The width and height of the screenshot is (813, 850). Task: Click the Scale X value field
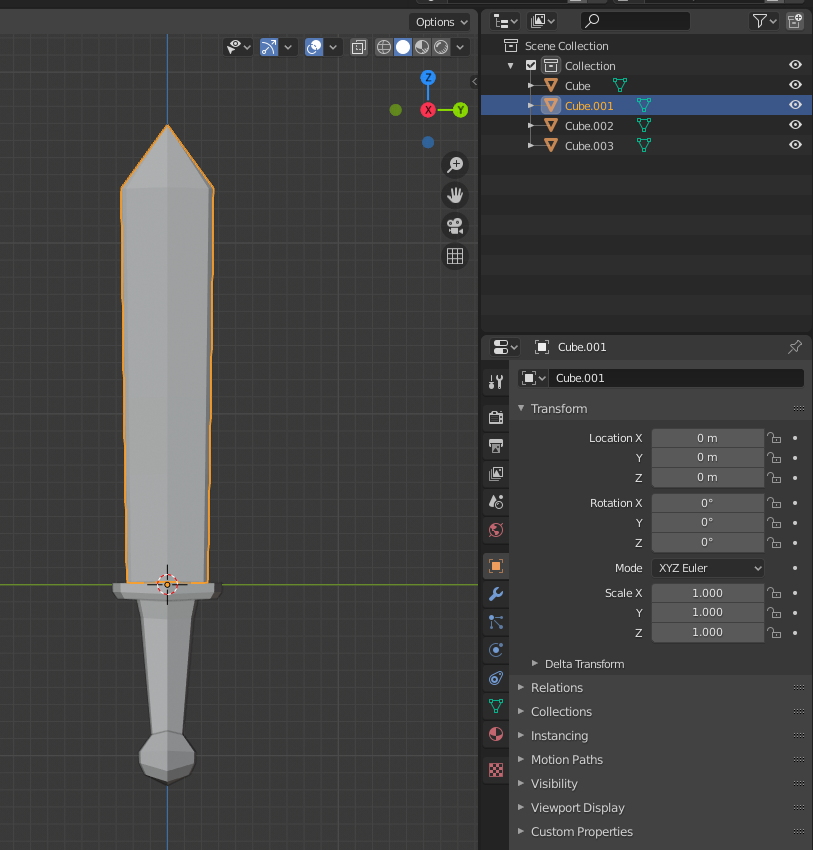[x=707, y=593]
